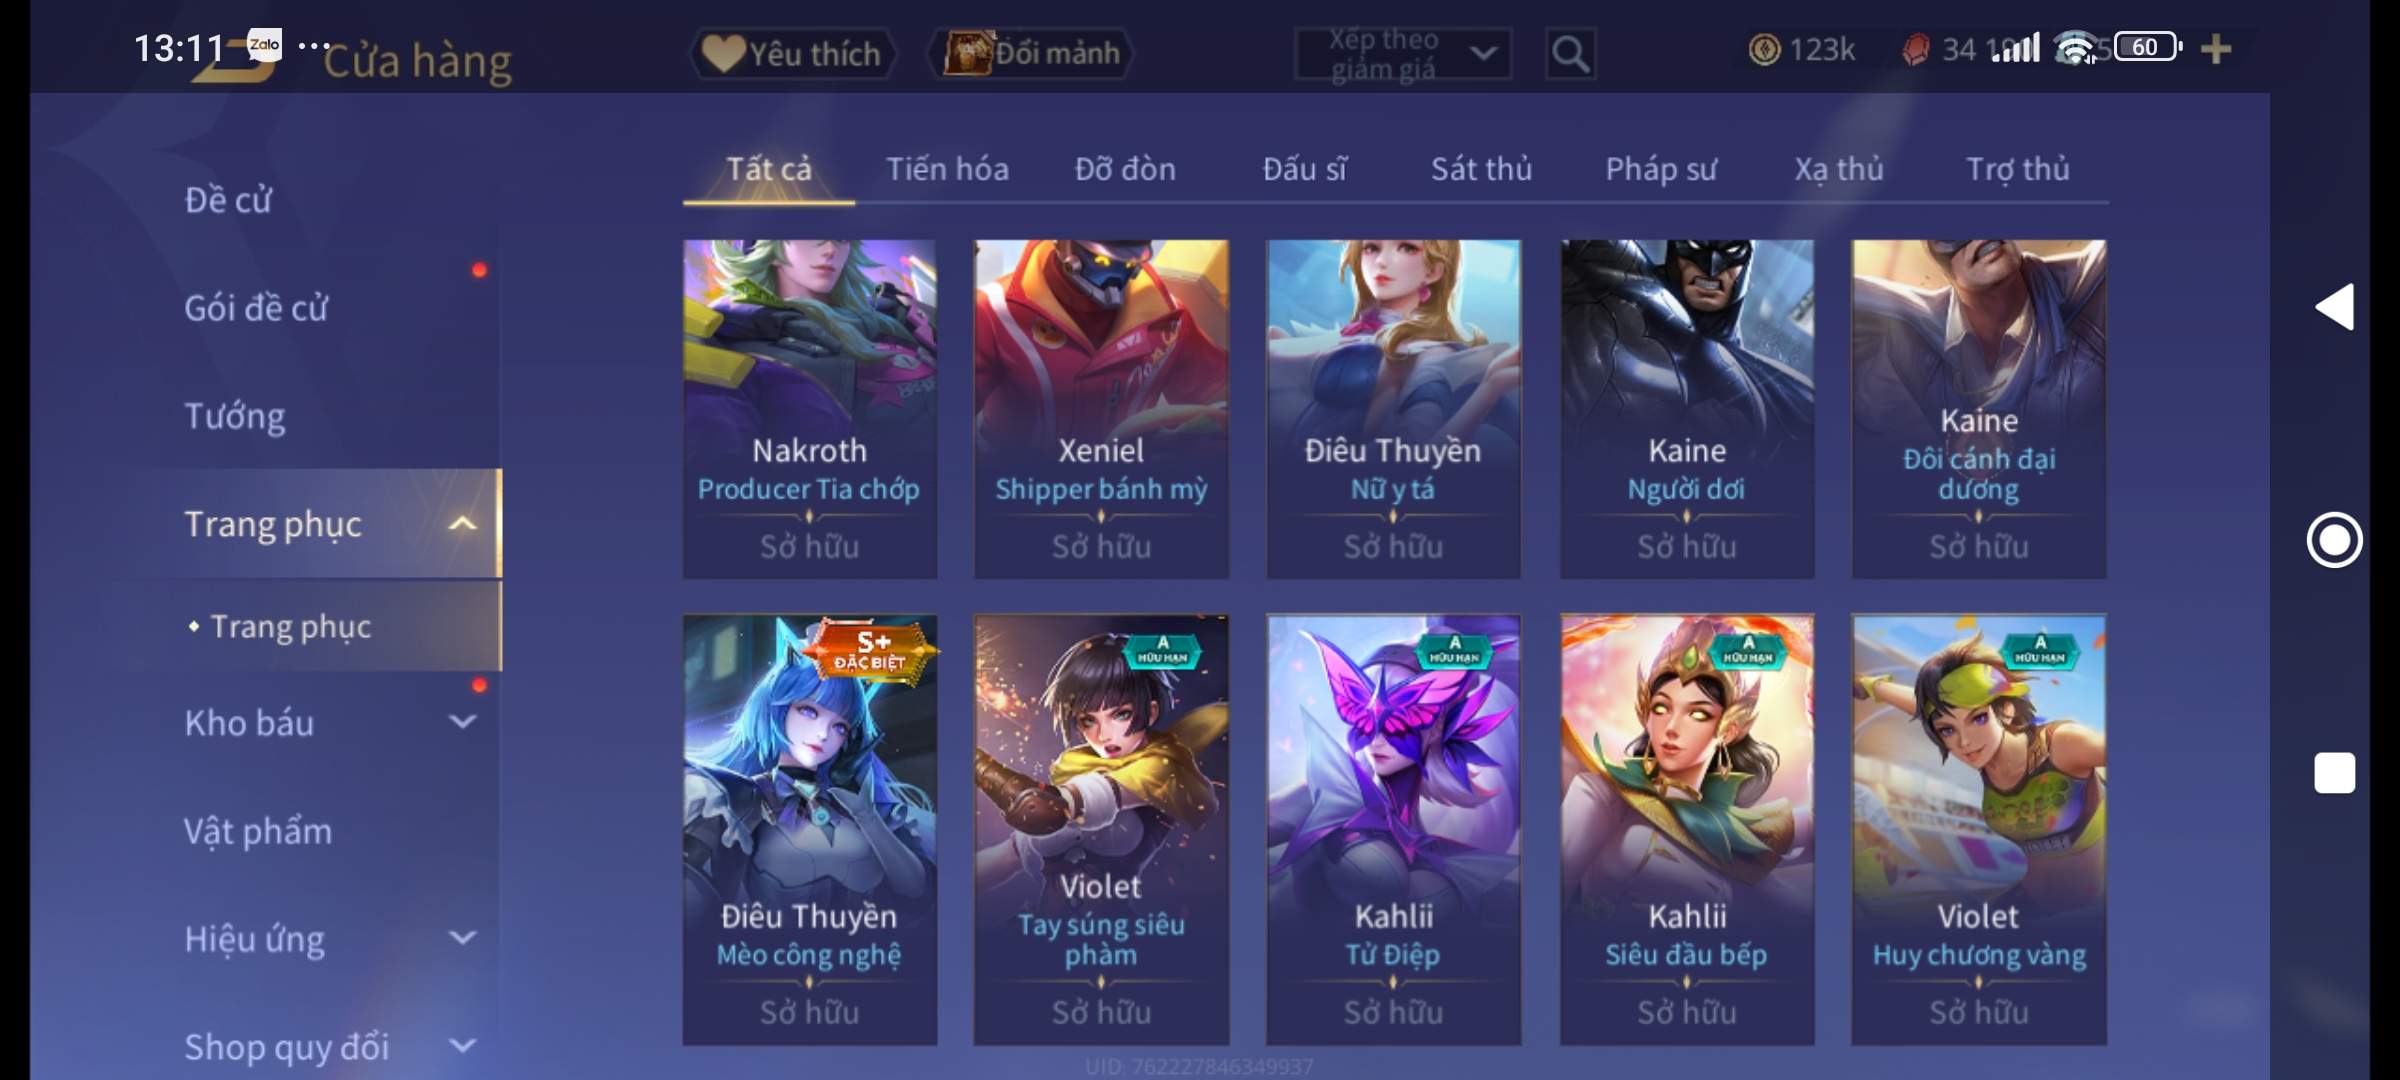This screenshot has width=2400, height=1080.
Task: Add currency with the plus icon
Action: click(2216, 49)
